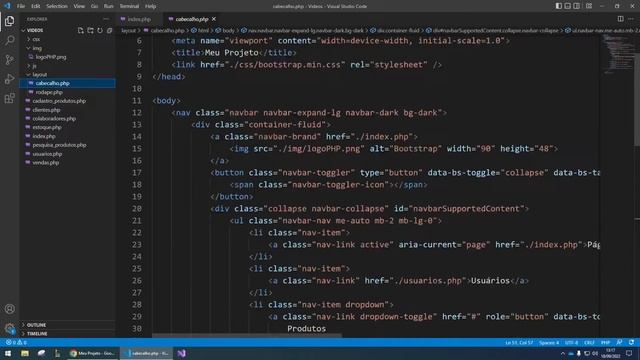This screenshot has height=360, width=640.
Task: Open rodape.php in the file tree
Action: click(x=49, y=92)
